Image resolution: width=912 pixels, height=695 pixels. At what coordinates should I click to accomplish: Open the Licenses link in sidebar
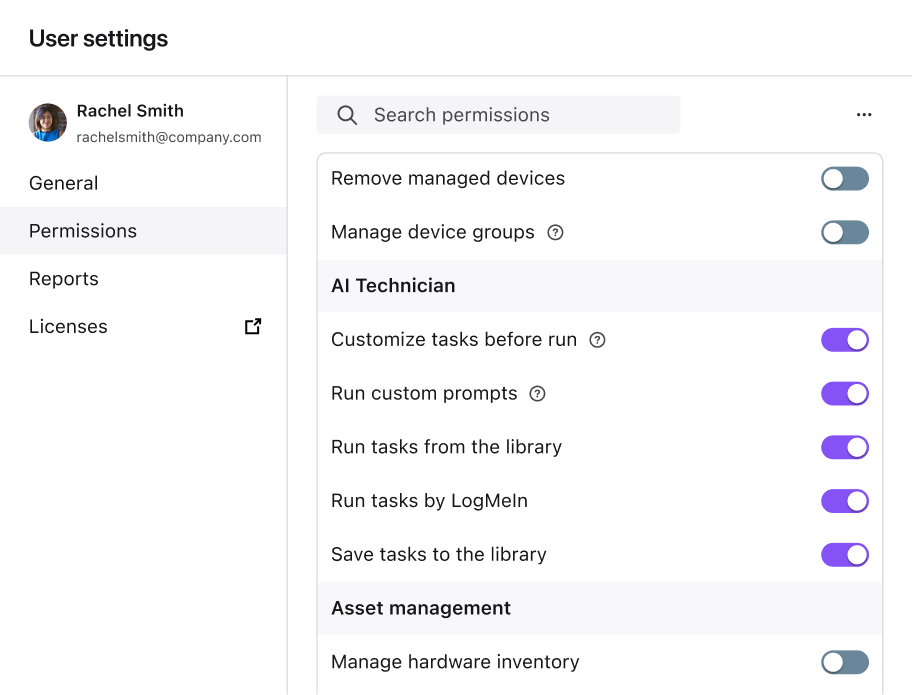68,327
